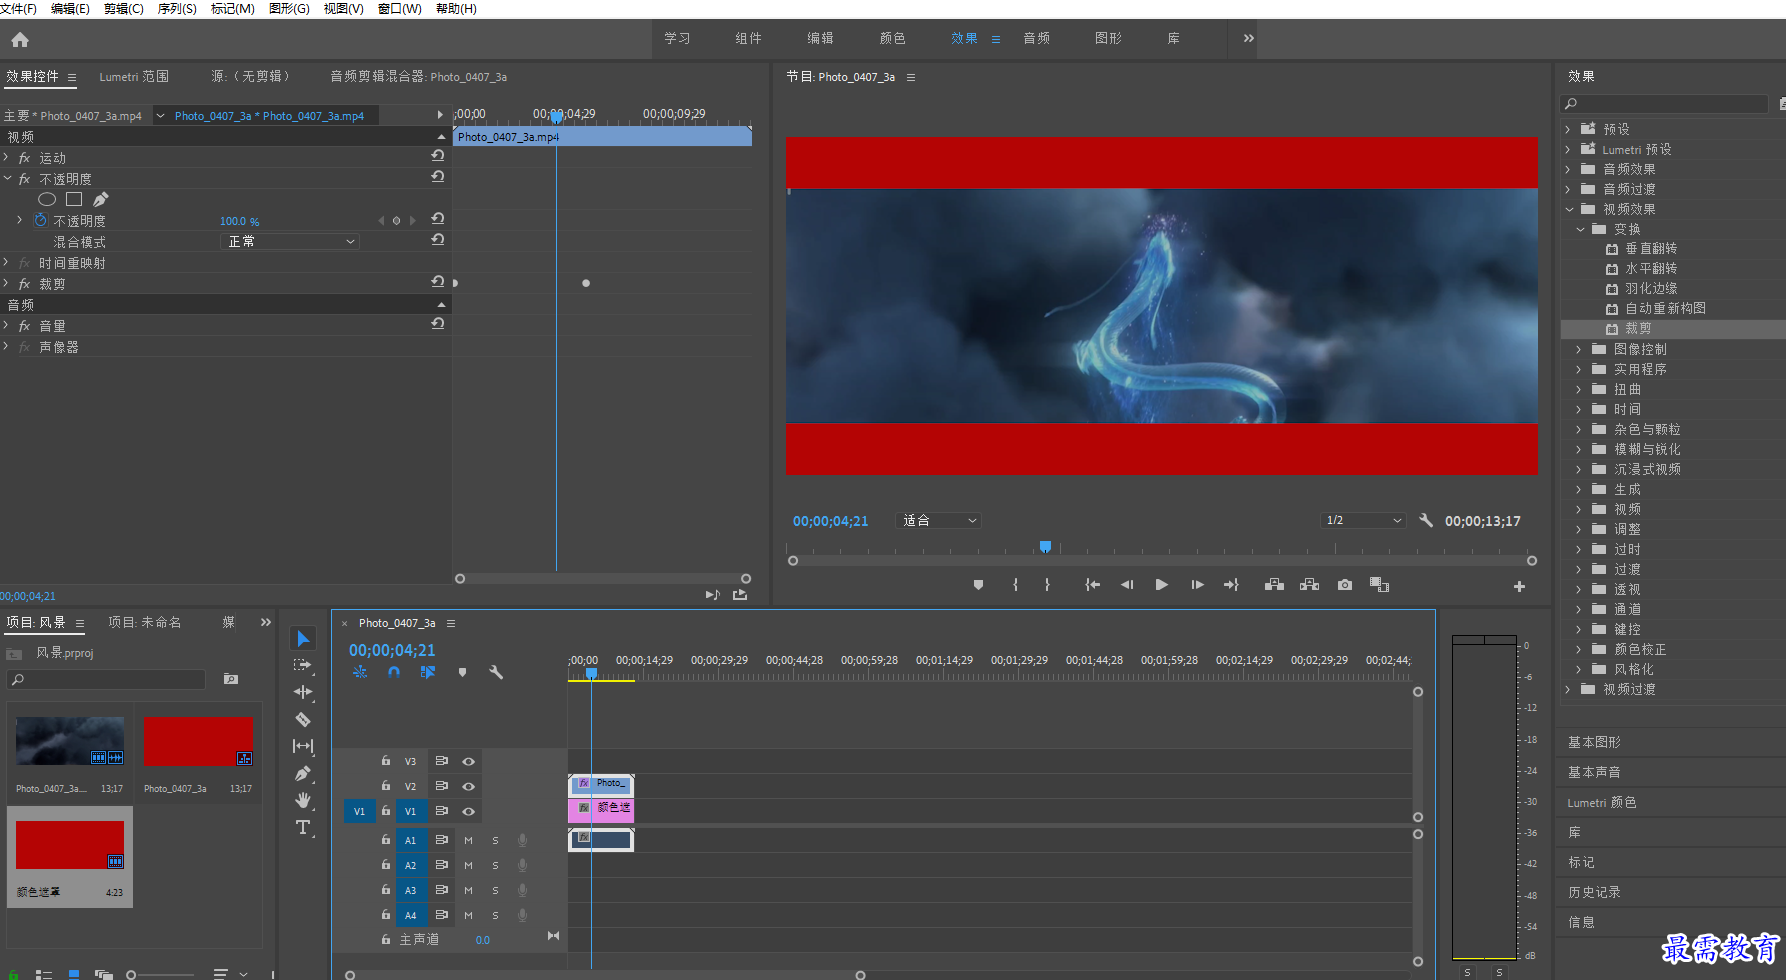Select the Pen tool in the tools panel

(x=303, y=773)
